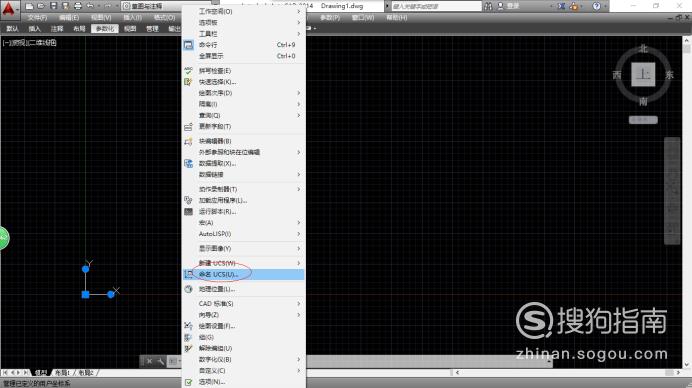Click the blue square grip at UCS origin

pyautogui.click(x=86, y=294)
